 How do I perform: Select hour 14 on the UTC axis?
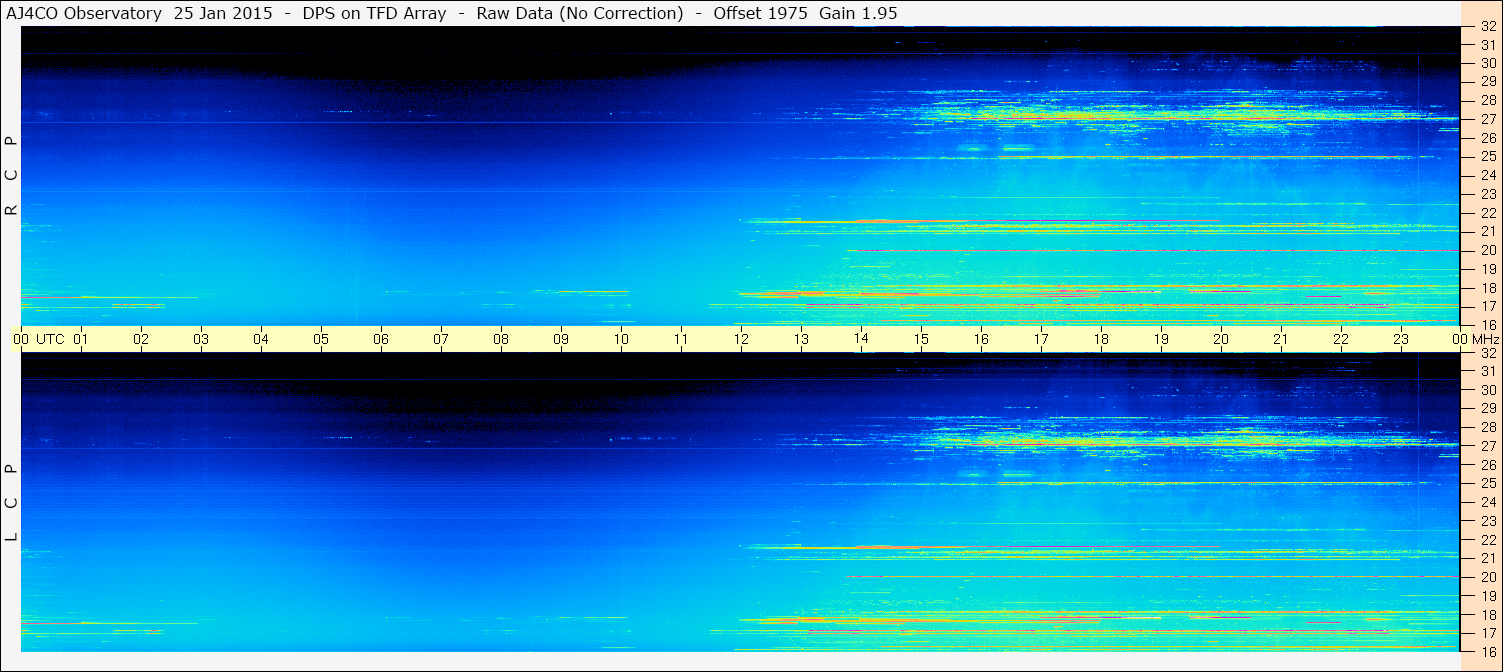click(861, 339)
